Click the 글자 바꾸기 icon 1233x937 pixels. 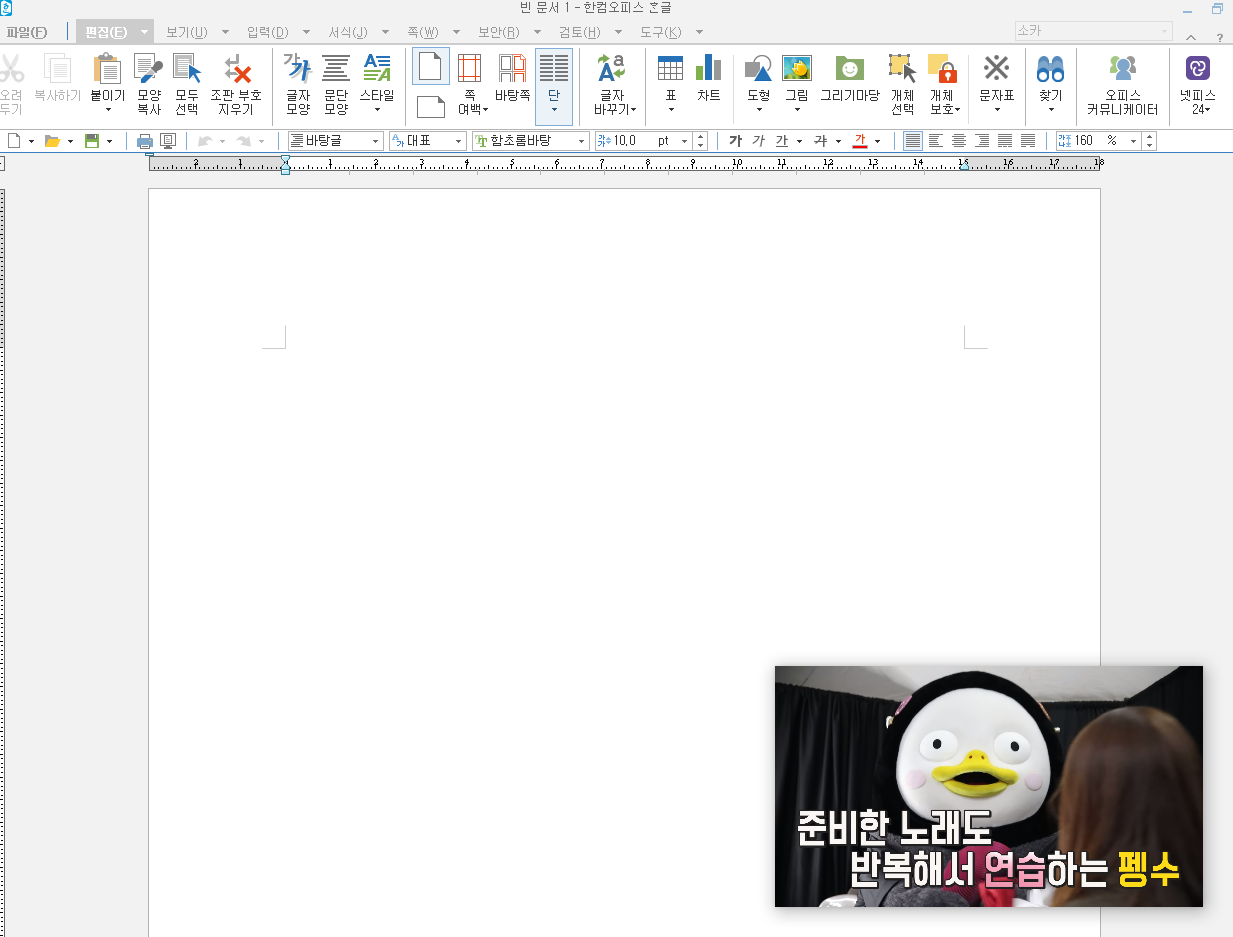[611, 68]
